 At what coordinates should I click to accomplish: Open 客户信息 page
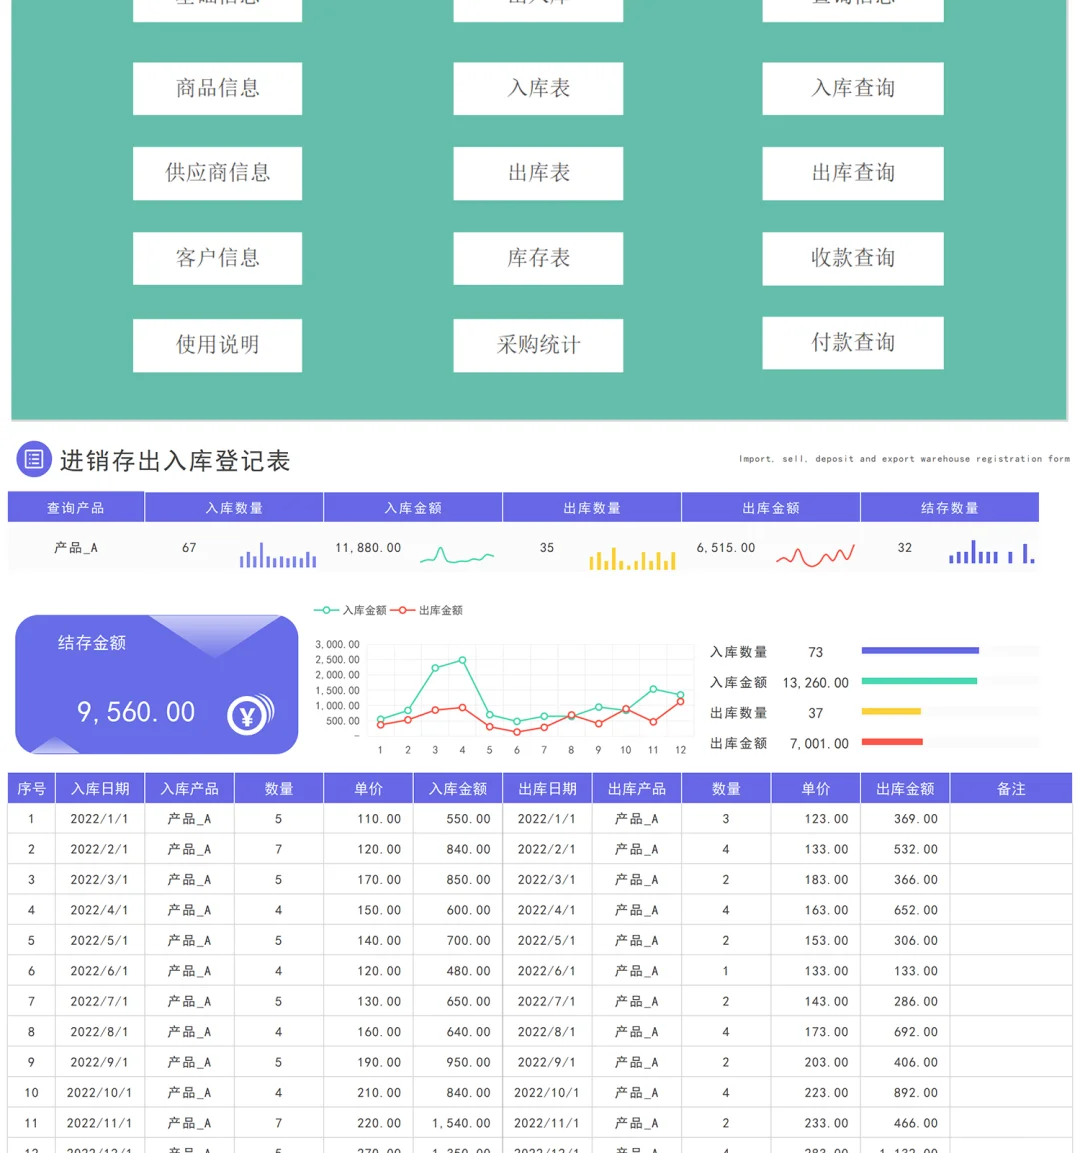pyautogui.click(x=217, y=258)
